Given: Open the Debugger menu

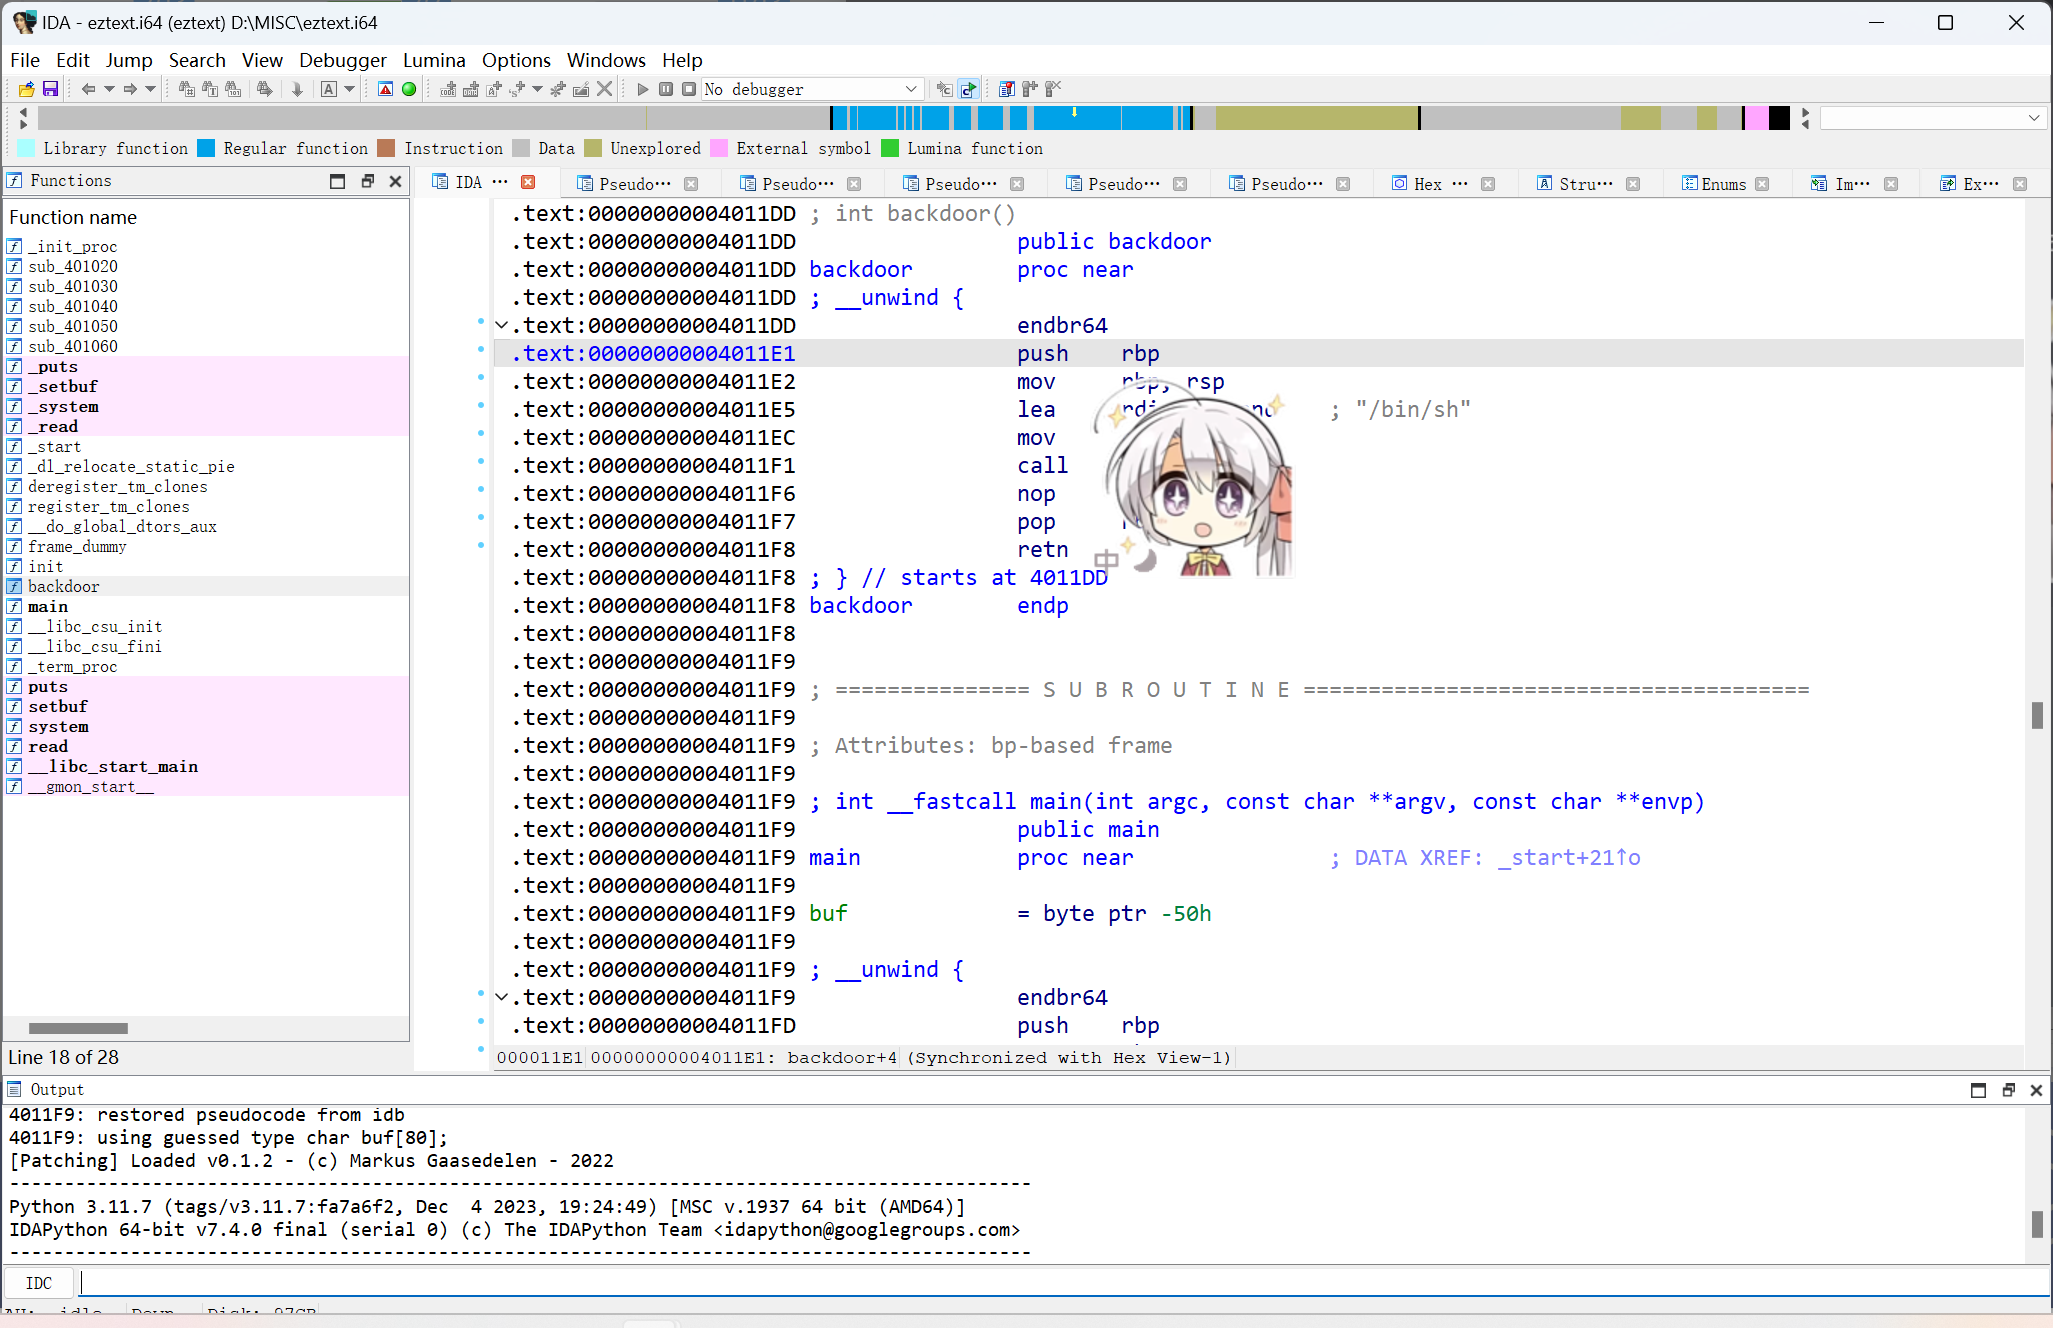Looking at the screenshot, I should 343,60.
